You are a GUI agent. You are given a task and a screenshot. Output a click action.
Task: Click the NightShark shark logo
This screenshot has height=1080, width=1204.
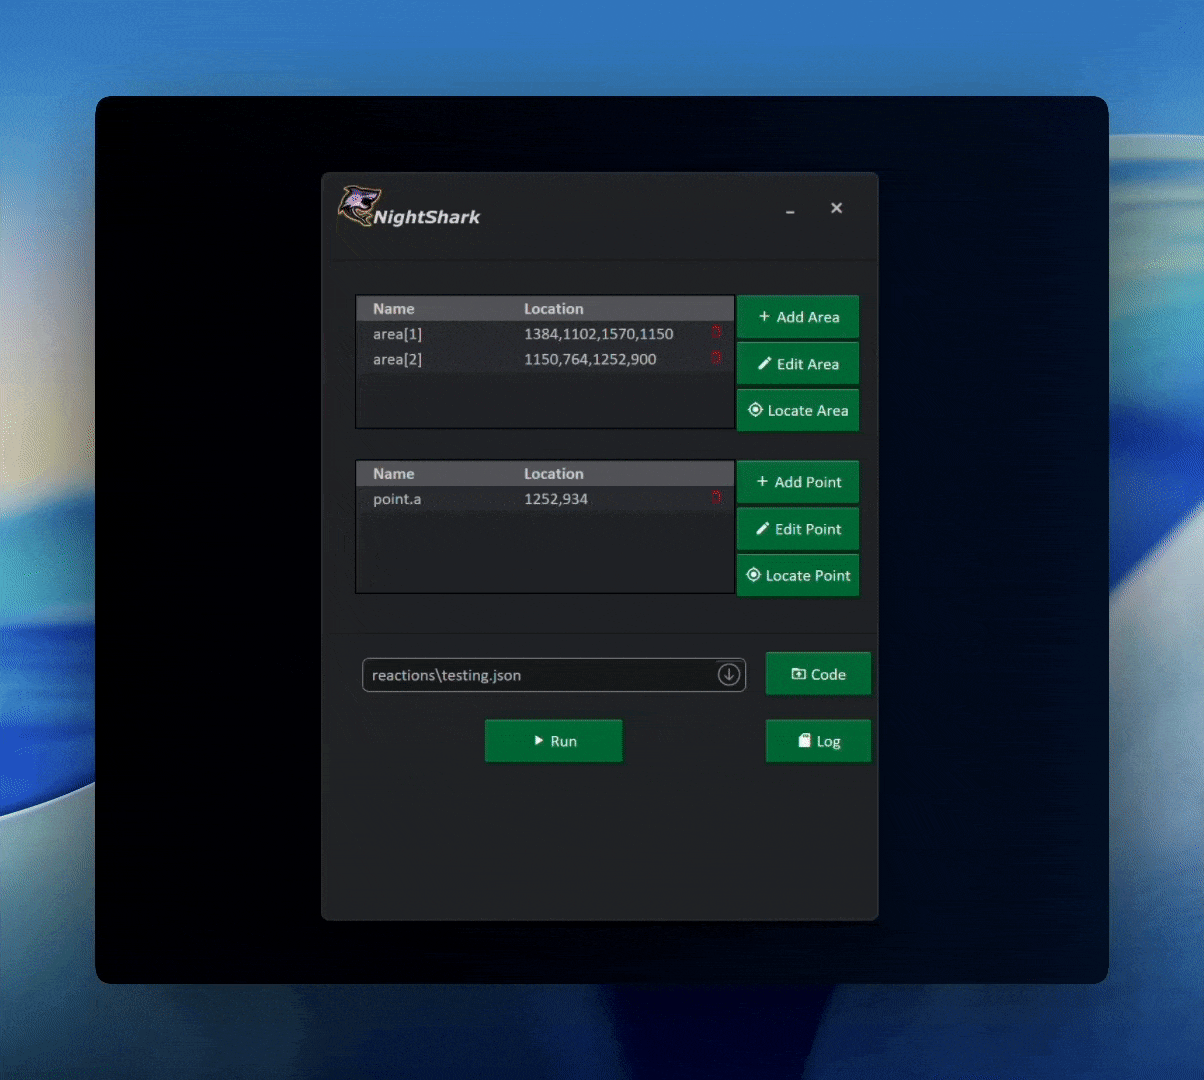360,205
